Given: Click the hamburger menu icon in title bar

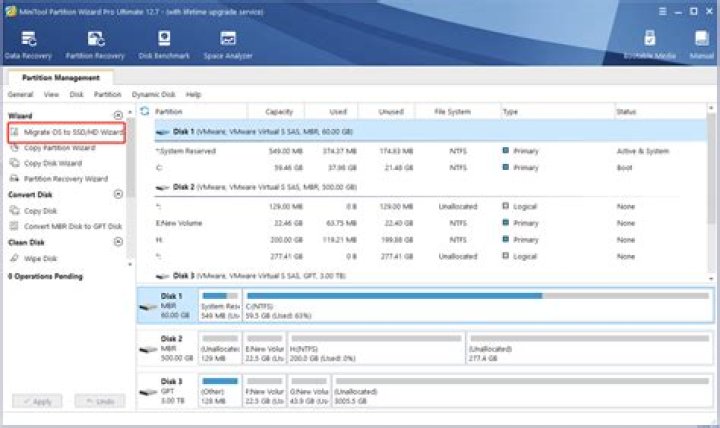Looking at the screenshot, I should tap(662, 11).
